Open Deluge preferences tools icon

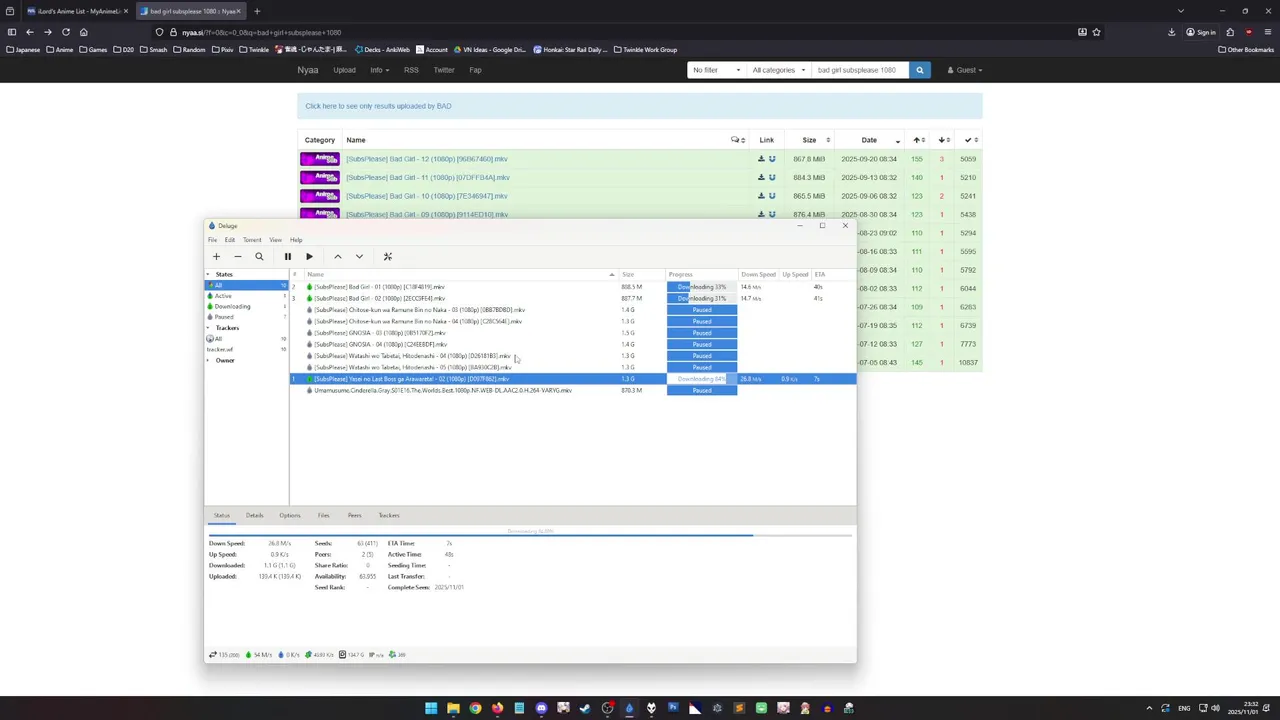tap(388, 257)
